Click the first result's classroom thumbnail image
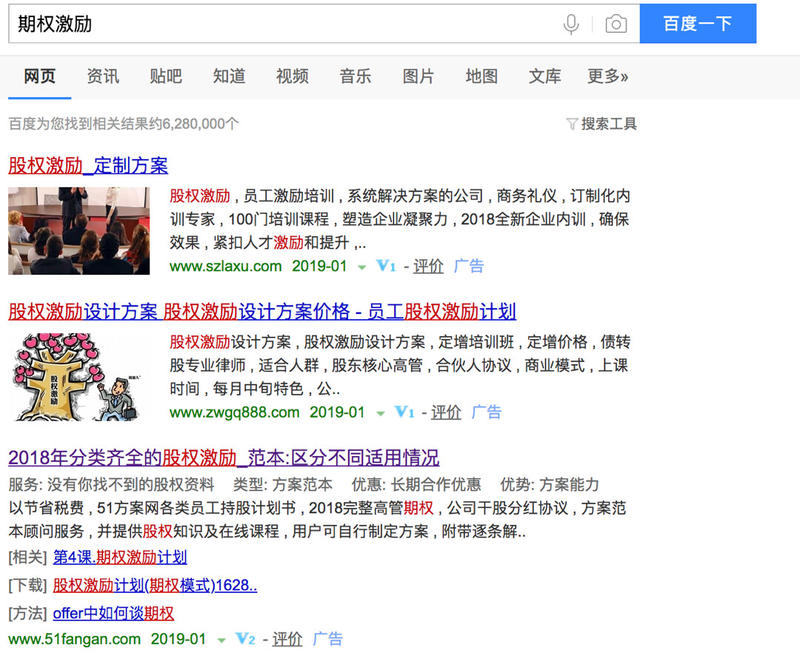 coord(78,230)
